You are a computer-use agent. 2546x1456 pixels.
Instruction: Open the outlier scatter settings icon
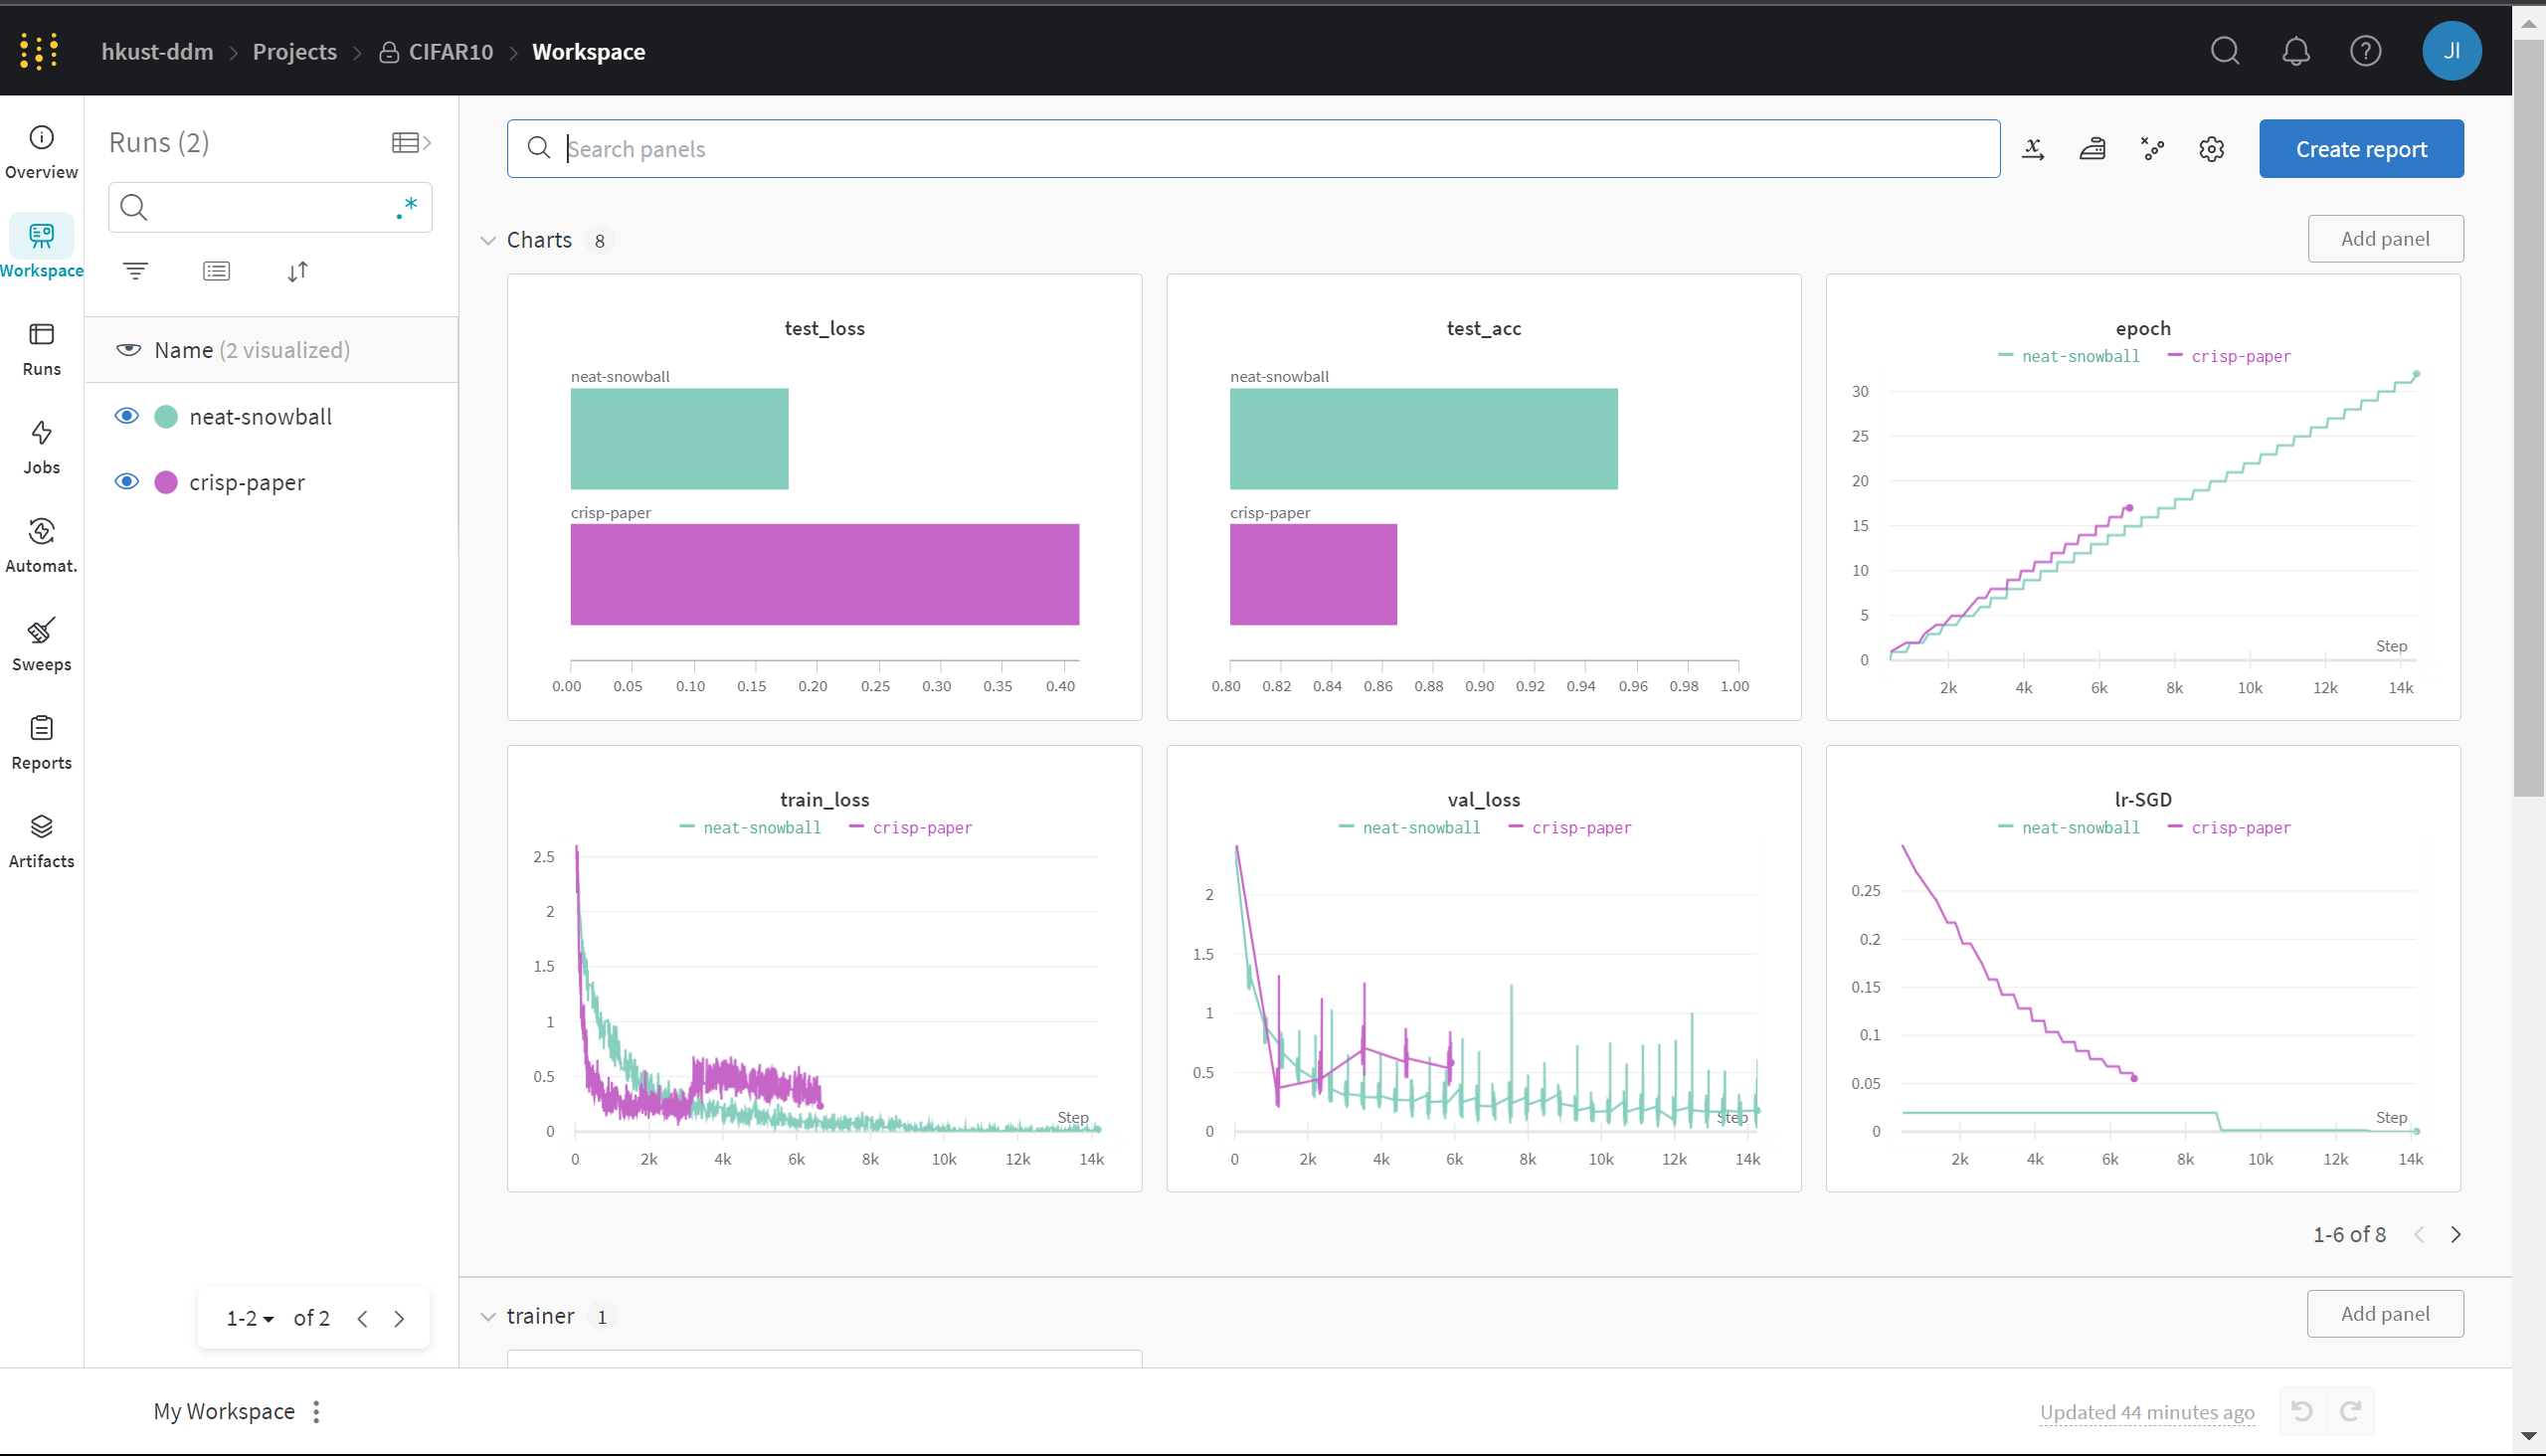(2152, 149)
